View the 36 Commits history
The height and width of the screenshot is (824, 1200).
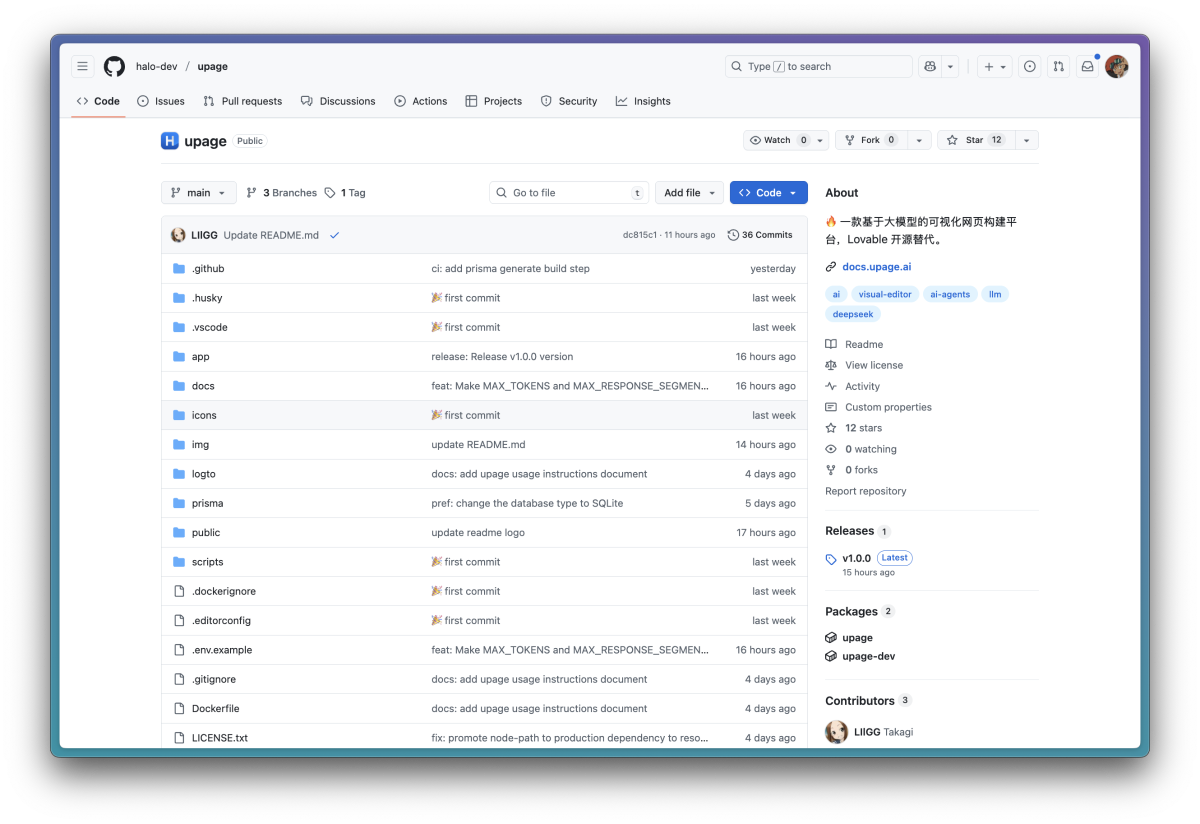760,235
